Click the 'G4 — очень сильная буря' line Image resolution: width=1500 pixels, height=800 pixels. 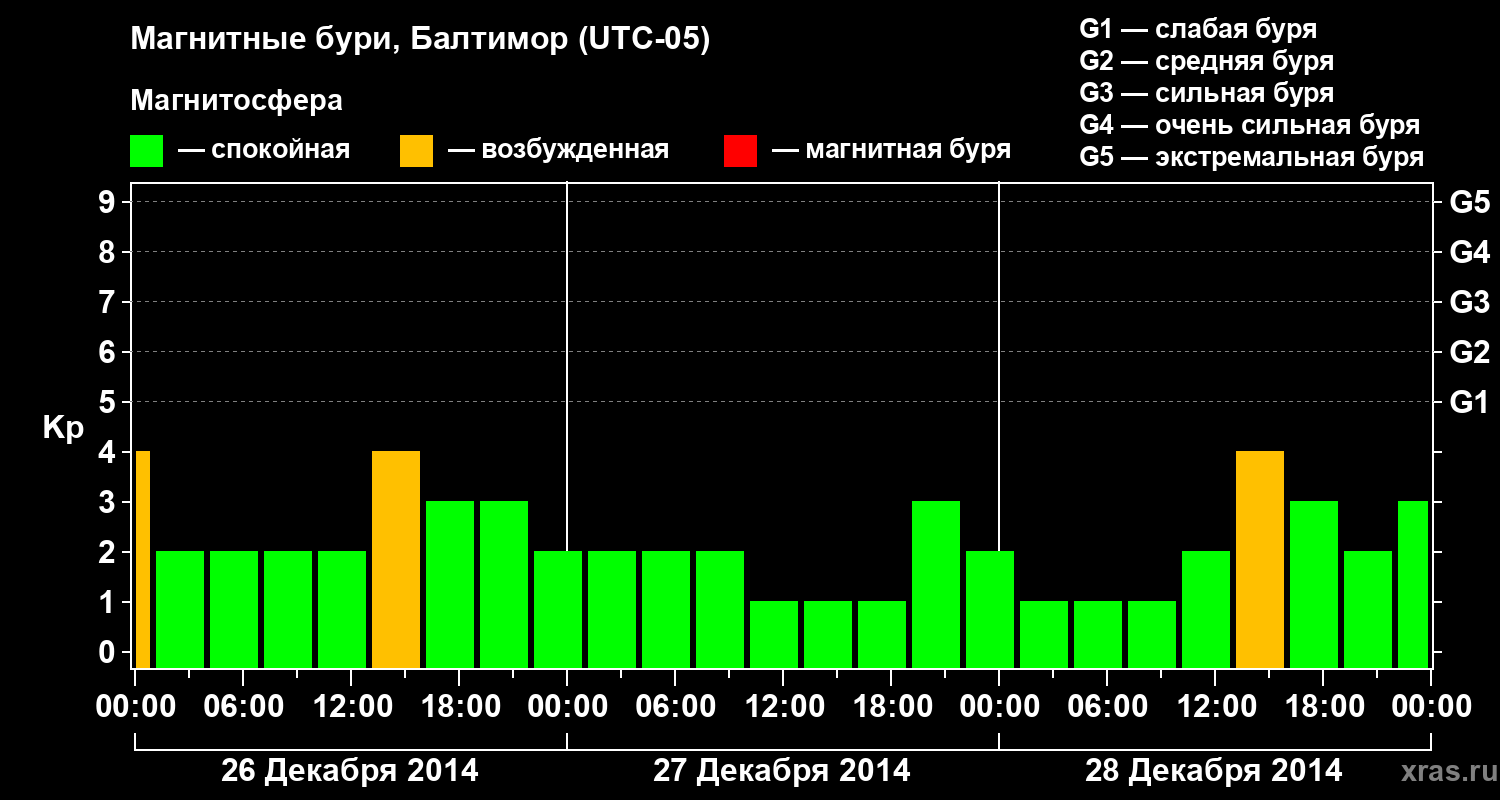tap(1250, 125)
